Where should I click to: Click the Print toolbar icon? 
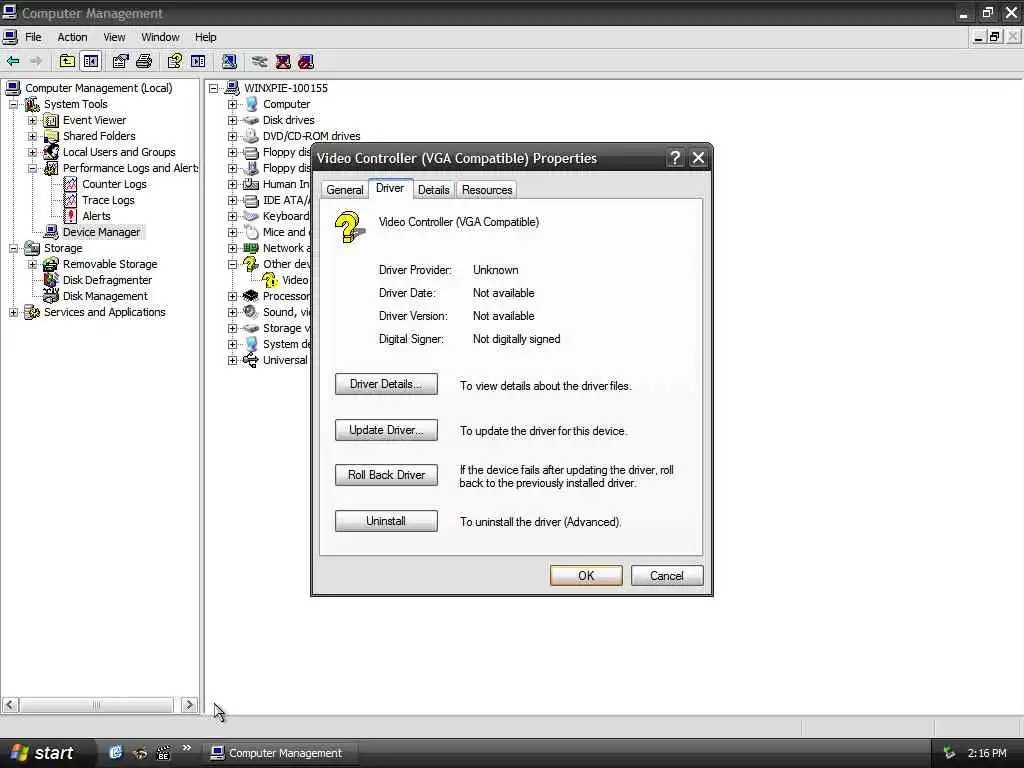[x=144, y=61]
